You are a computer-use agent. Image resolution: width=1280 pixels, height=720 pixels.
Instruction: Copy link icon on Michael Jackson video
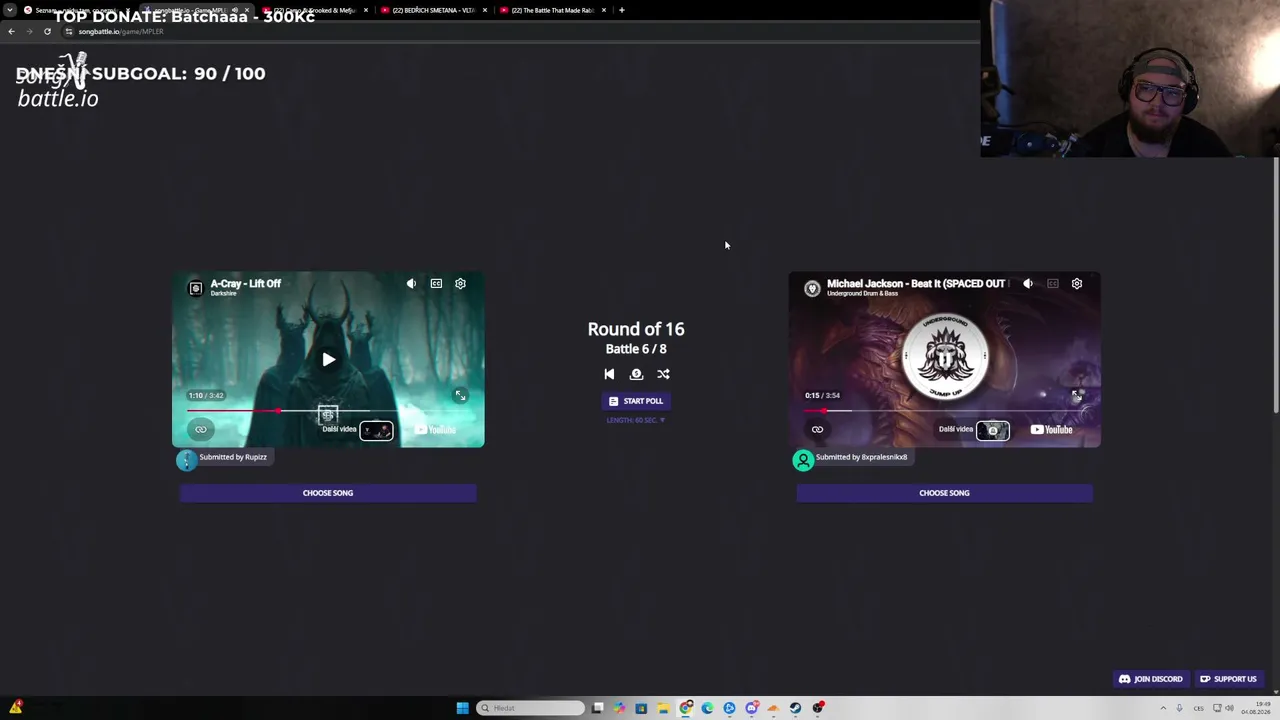(817, 430)
